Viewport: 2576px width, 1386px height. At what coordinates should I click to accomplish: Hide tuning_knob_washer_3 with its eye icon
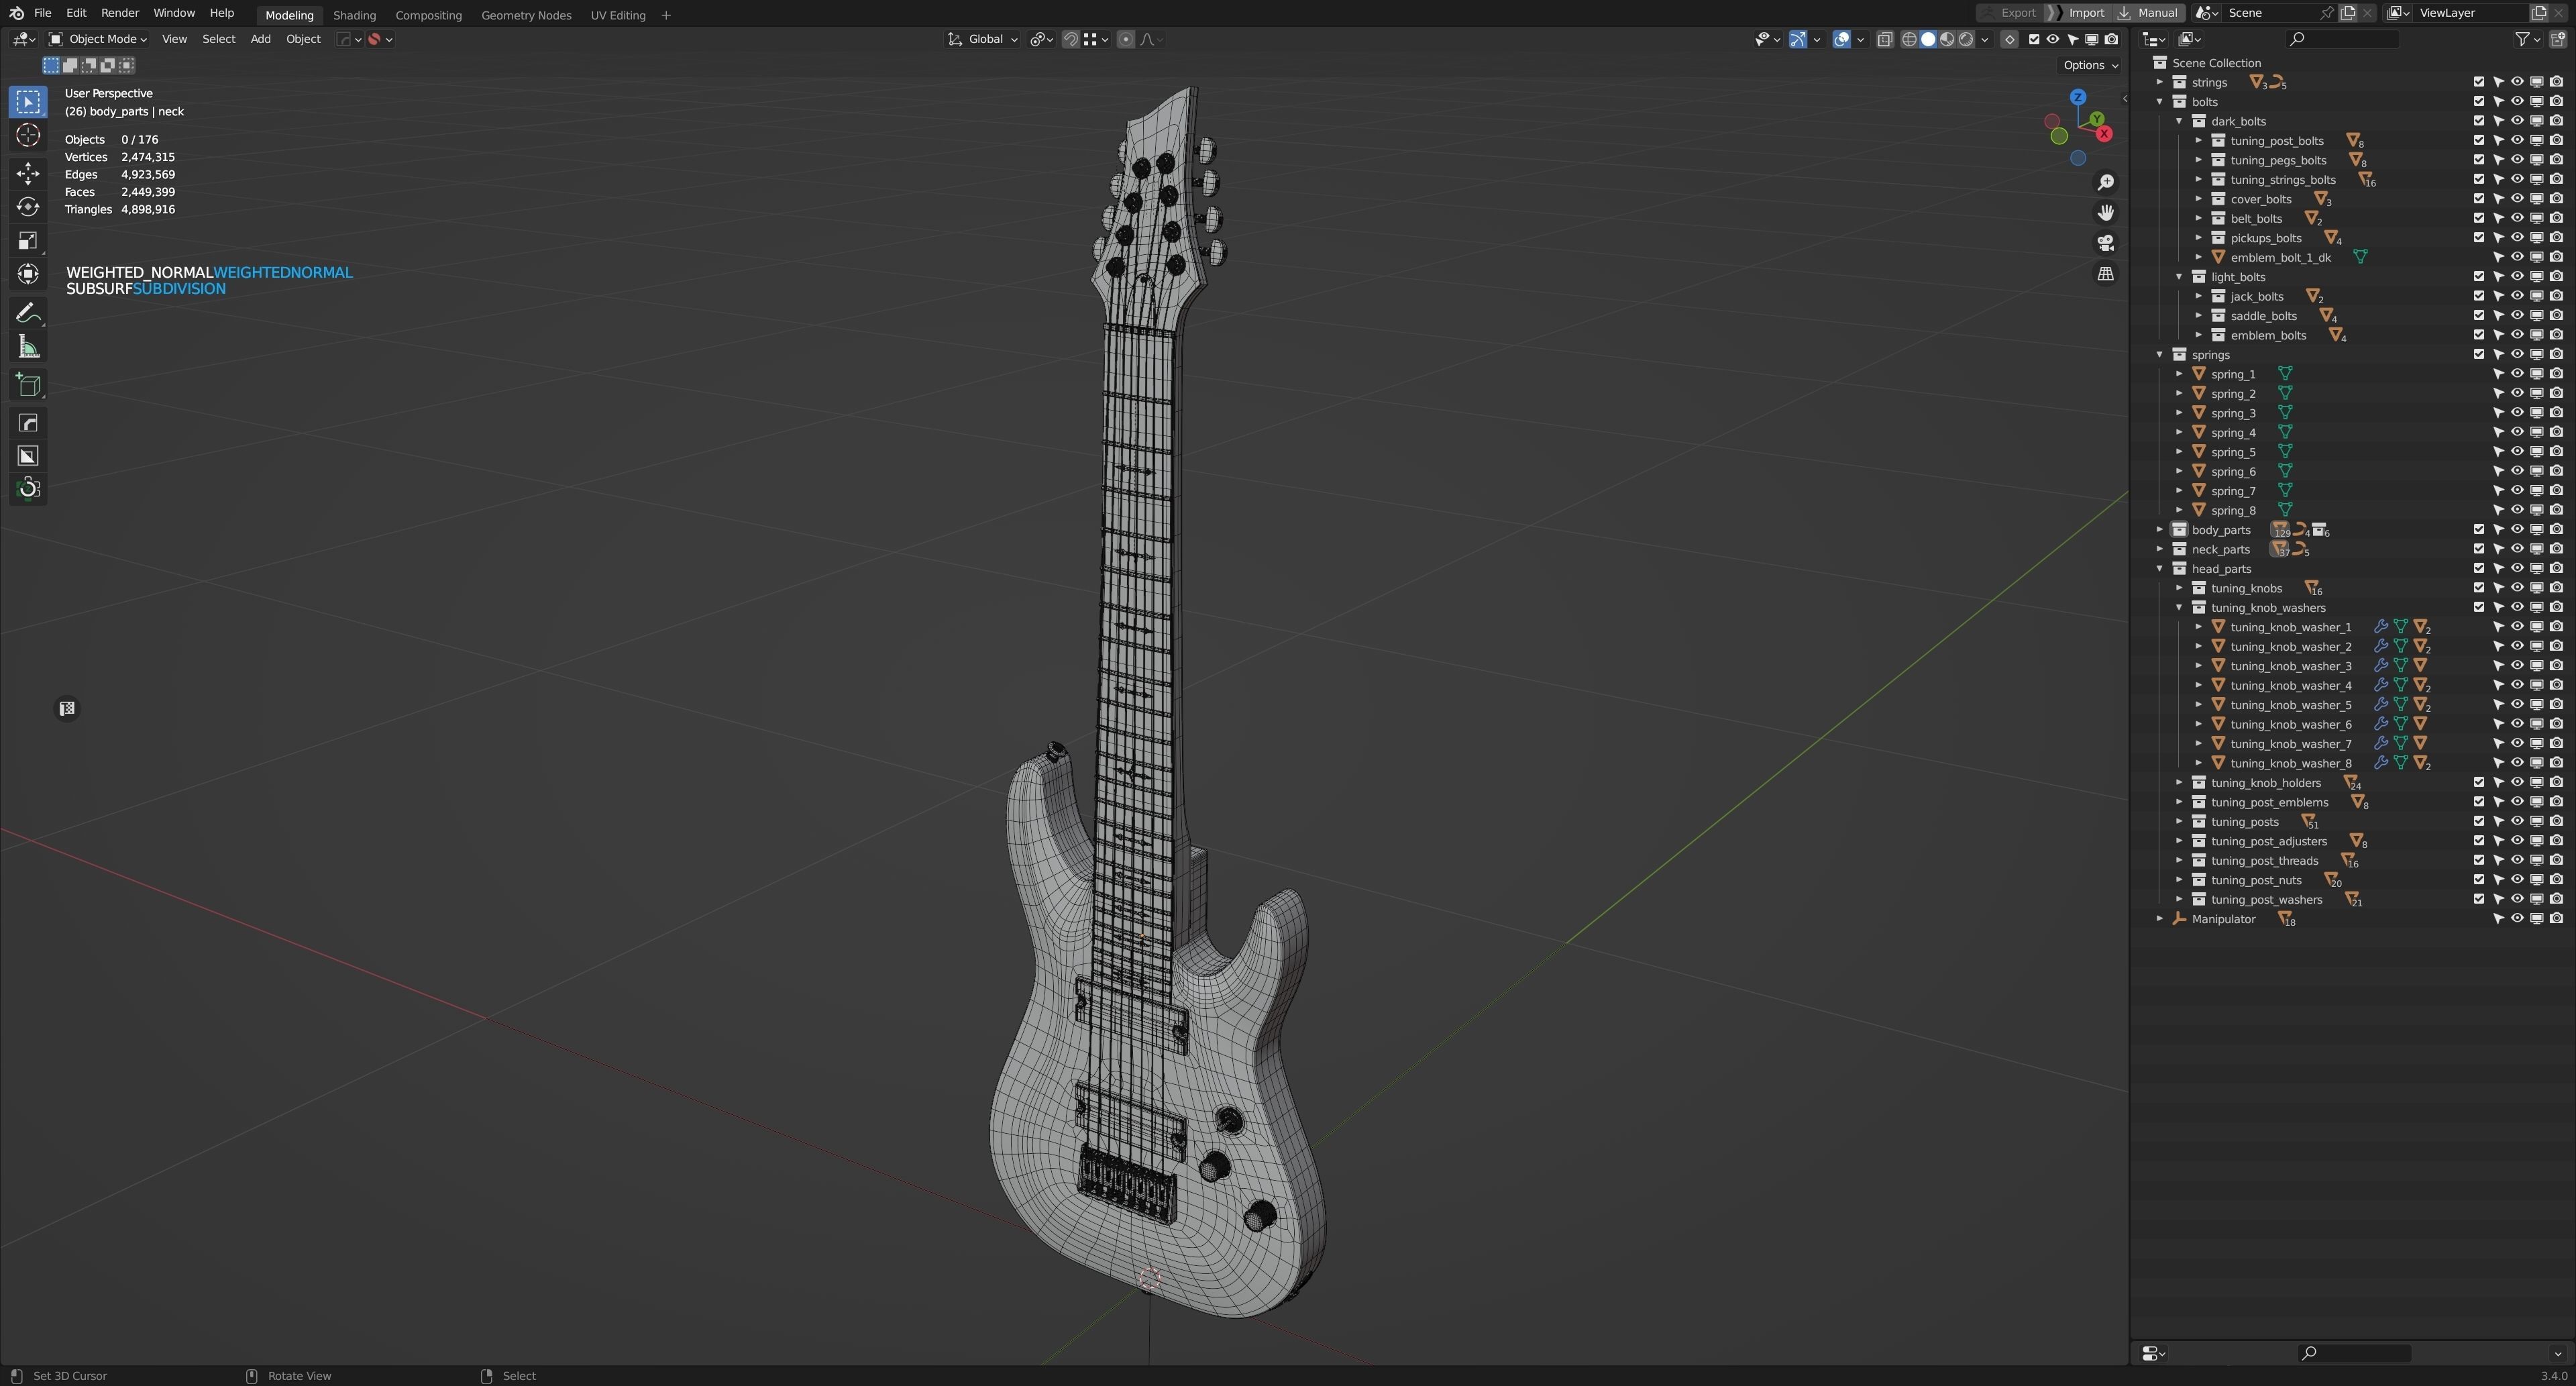pos(2517,665)
